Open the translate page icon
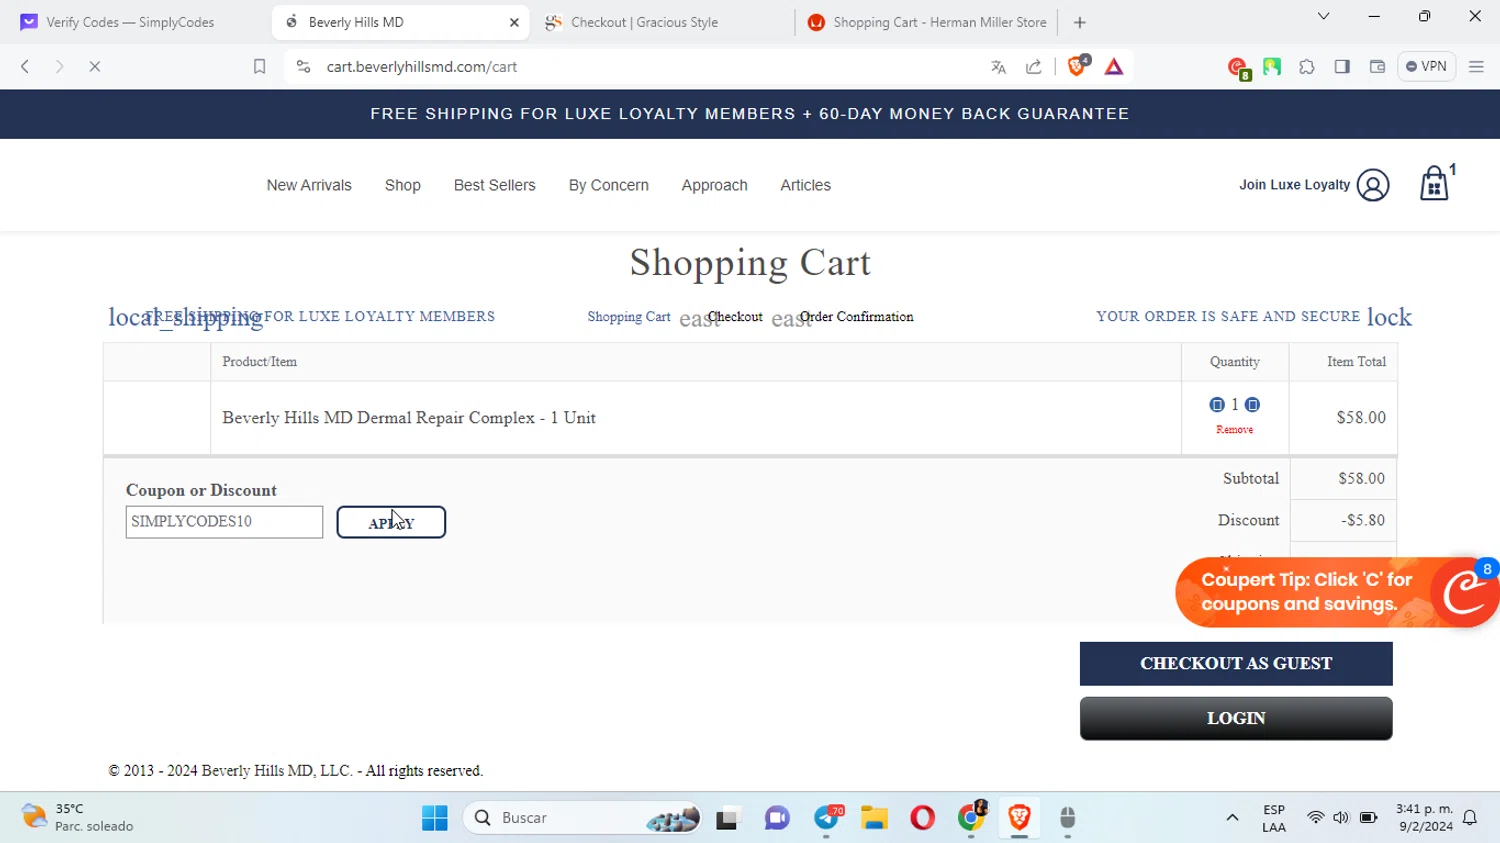Image resolution: width=1500 pixels, height=843 pixels. tap(998, 67)
